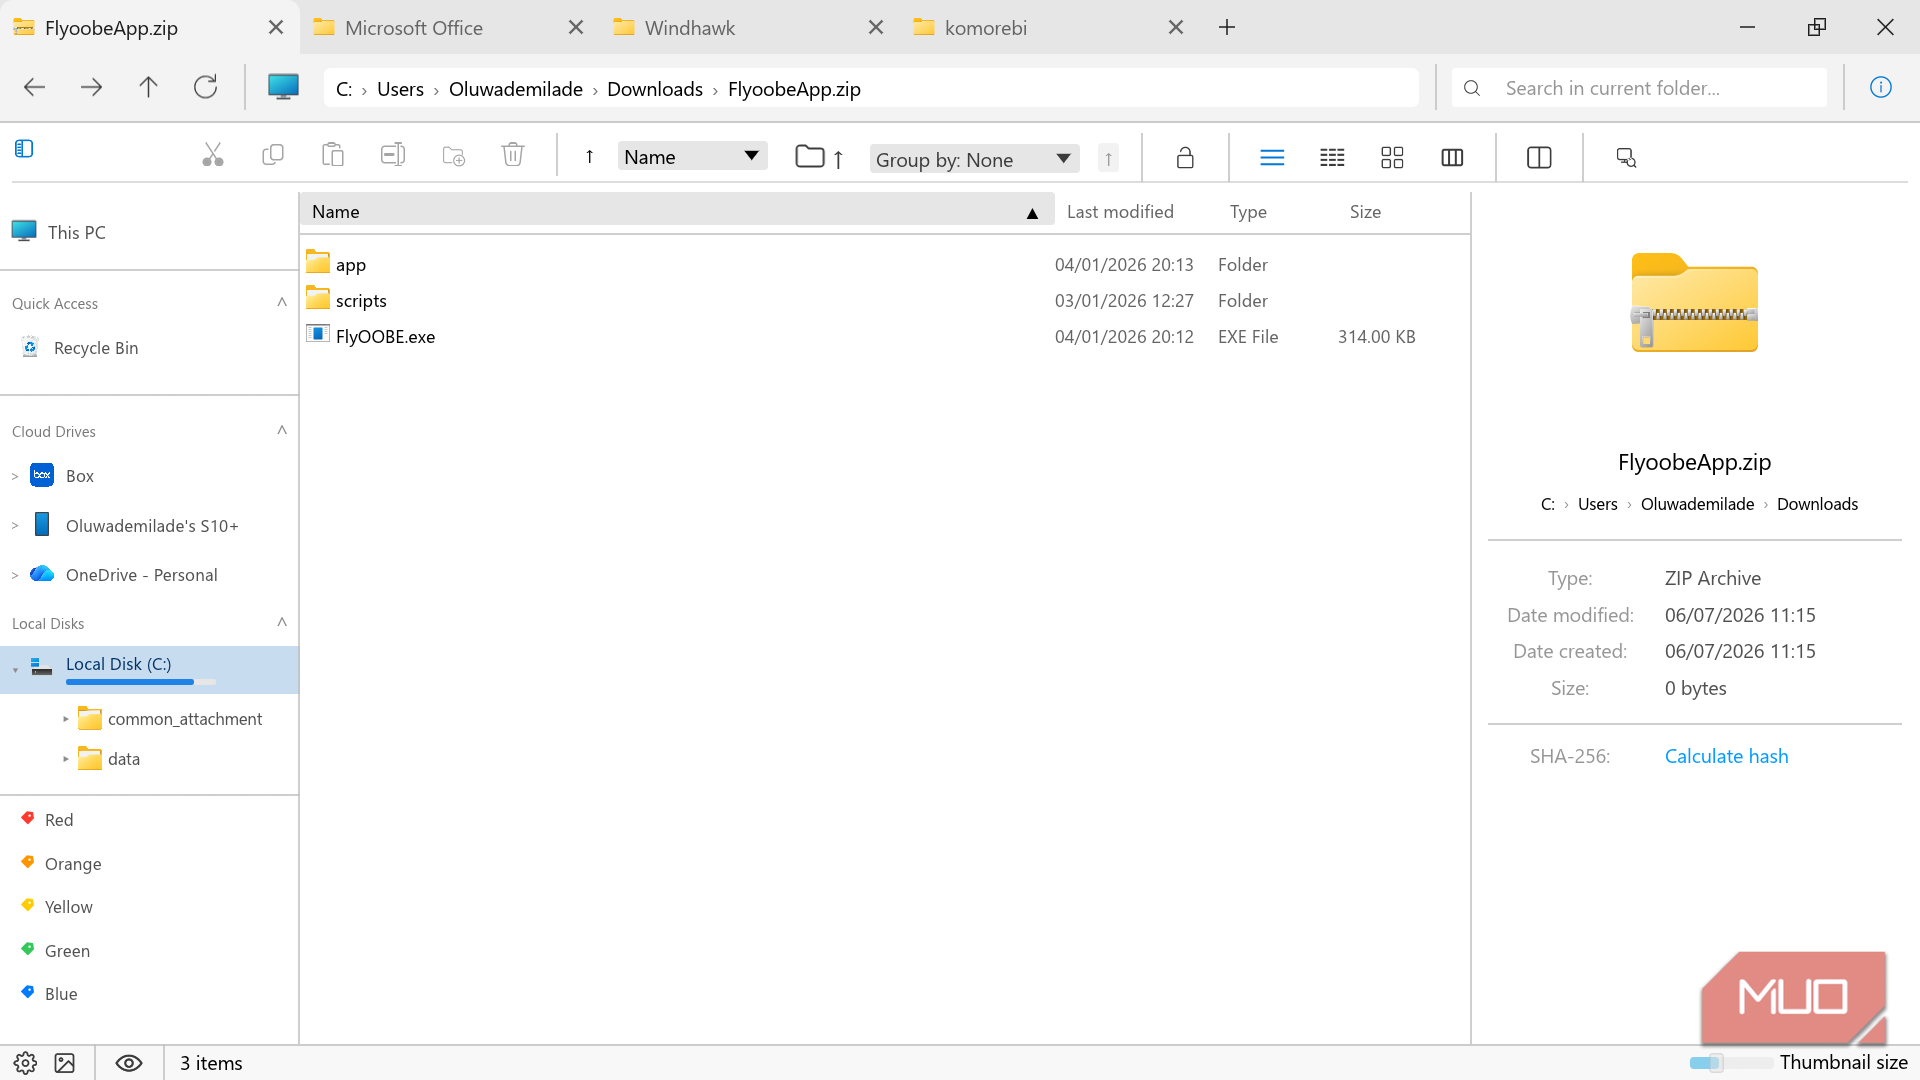Collapse the Local Disks section
This screenshot has width=1920, height=1080.
coord(282,622)
